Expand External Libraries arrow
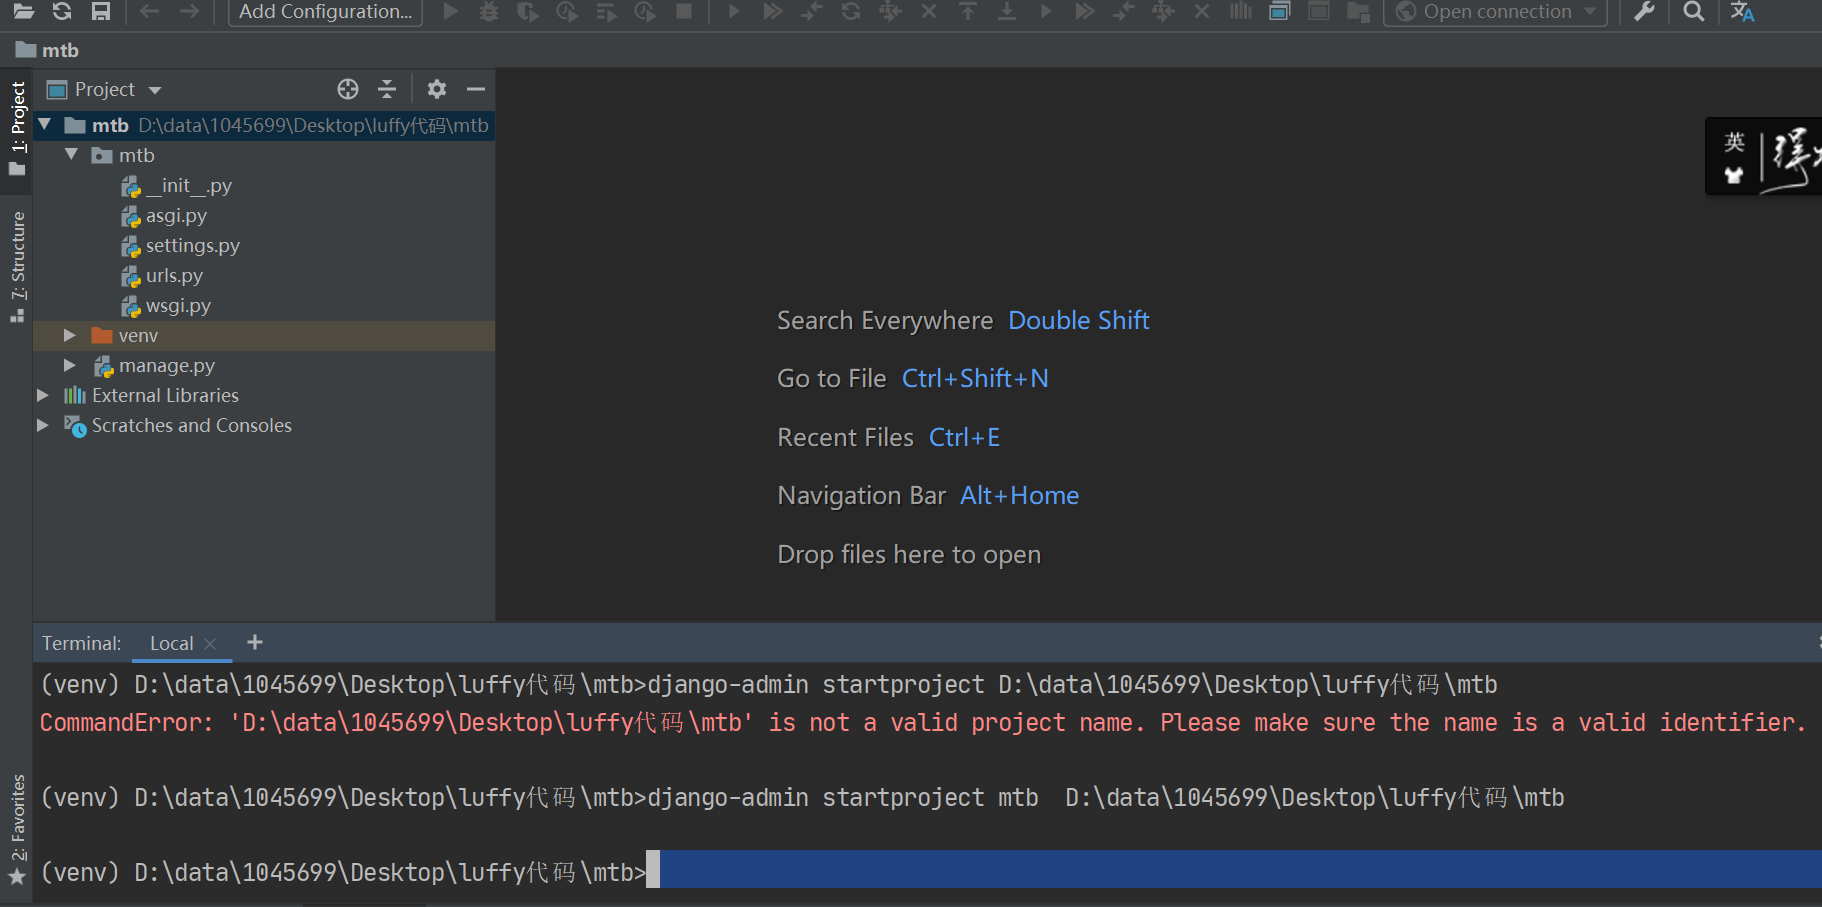The width and height of the screenshot is (1822, 907). click(43, 395)
